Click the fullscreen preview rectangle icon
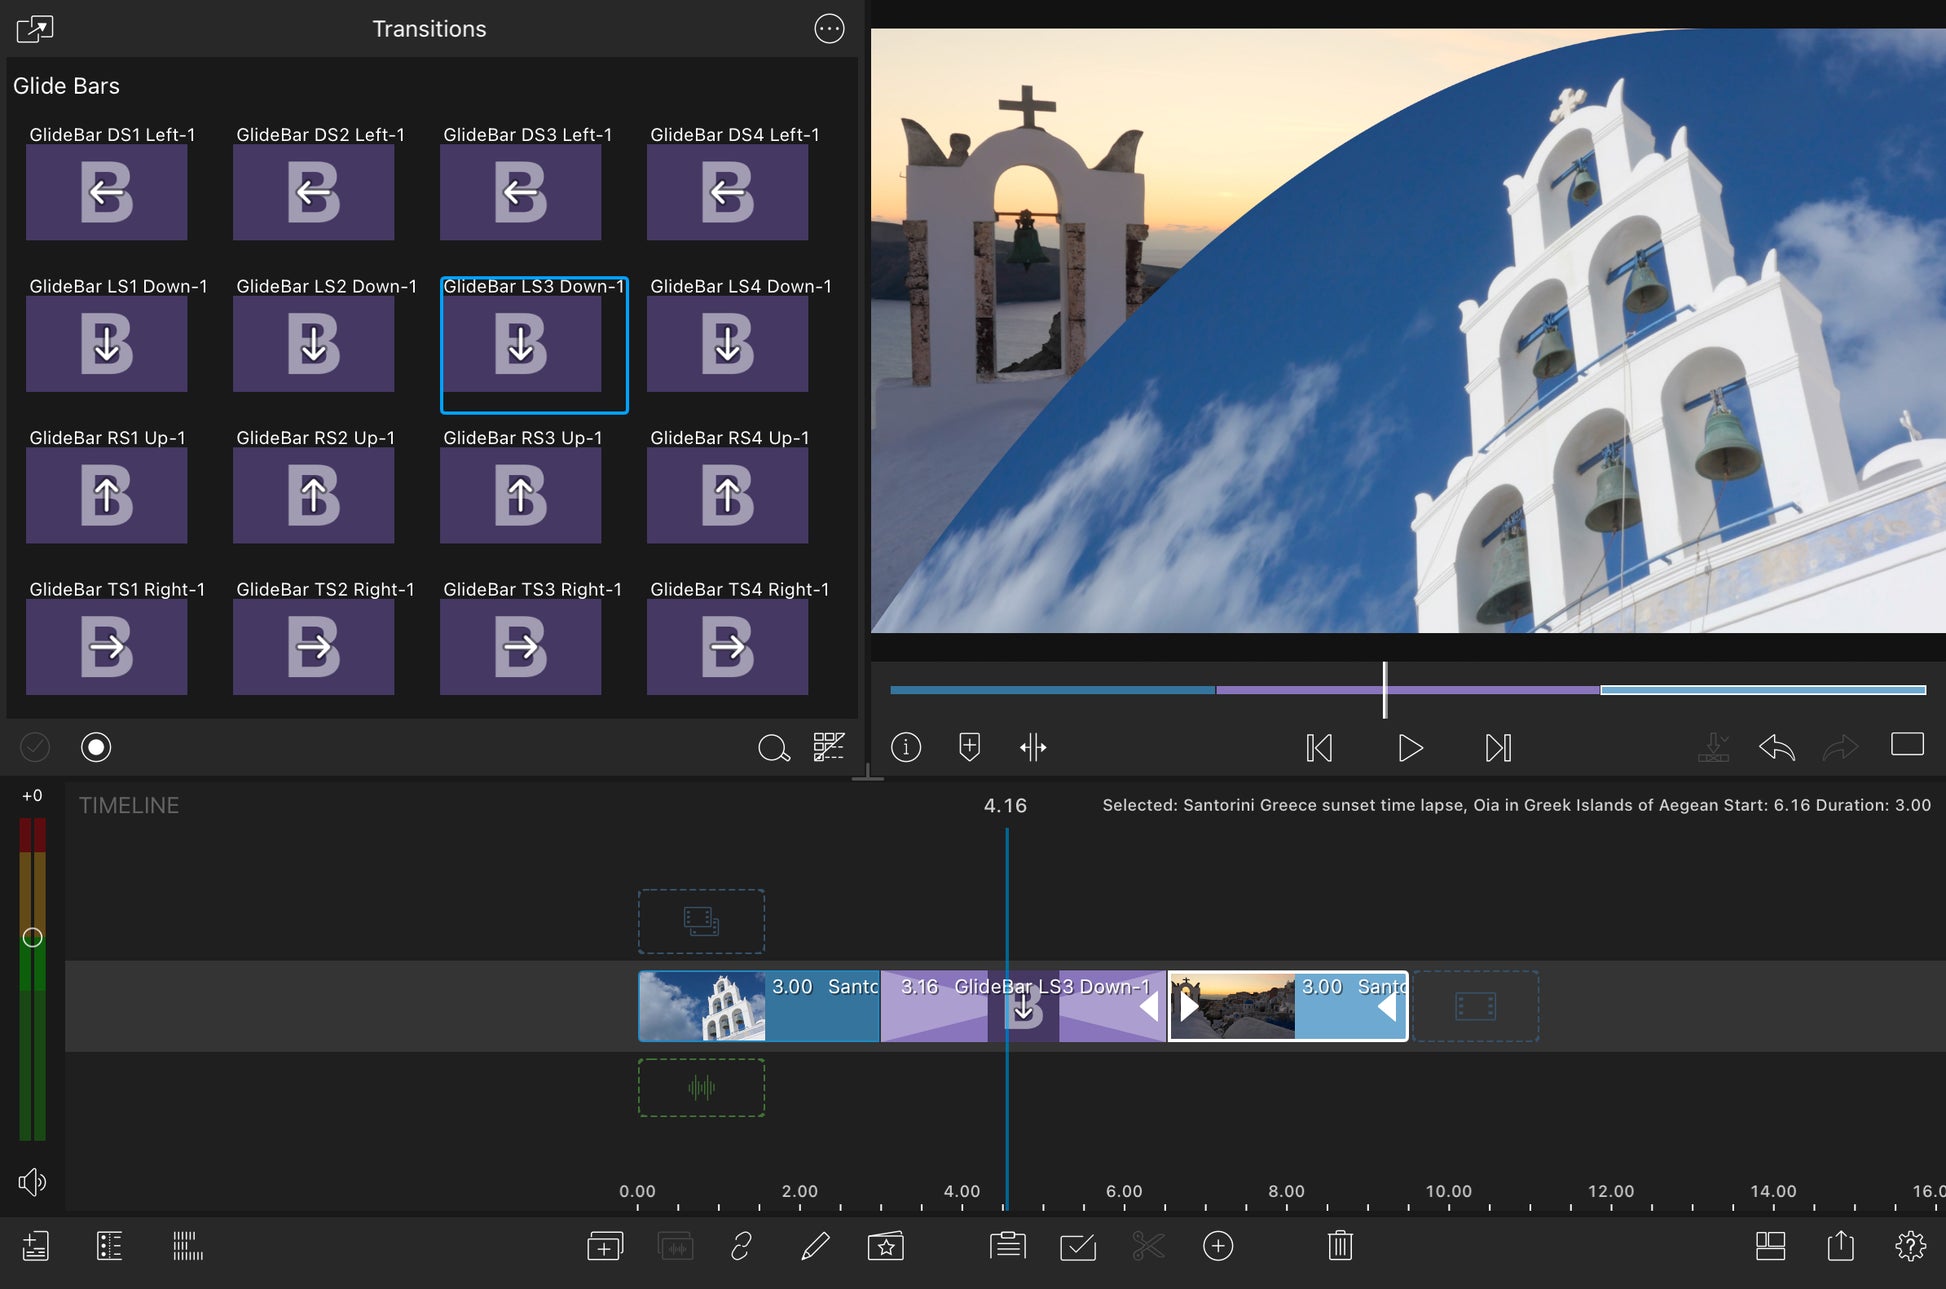This screenshot has height=1289, width=1946. pos(1907,745)
